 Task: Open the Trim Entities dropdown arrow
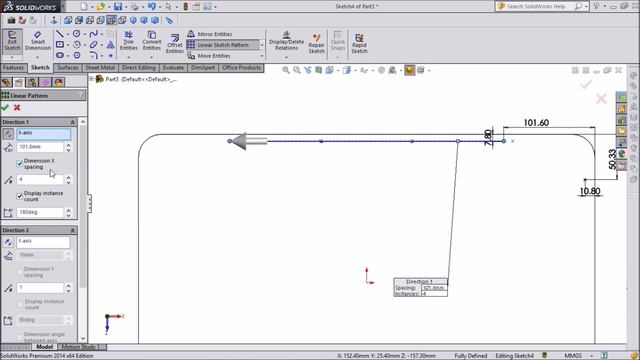(x=129, y=57)
